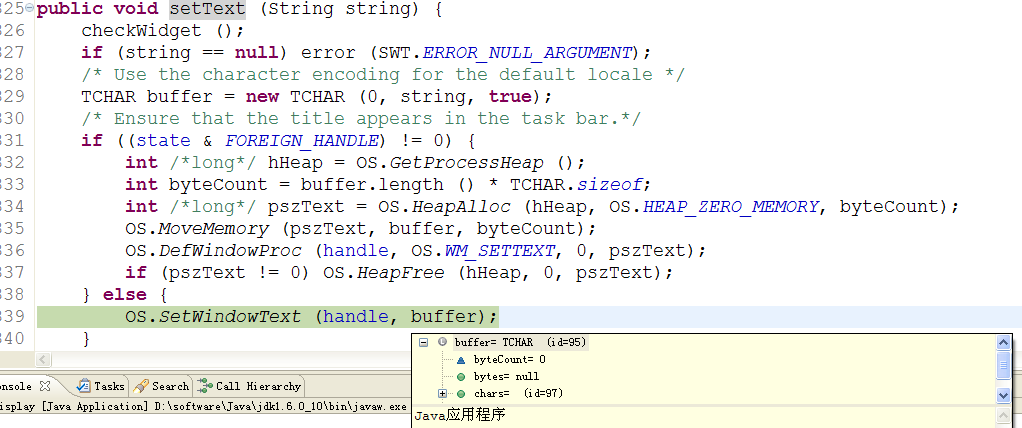Viewport: 1022px width, 428px height.
Task: Click the green field icon beside chars=
Action: click(x=461, y=393)
